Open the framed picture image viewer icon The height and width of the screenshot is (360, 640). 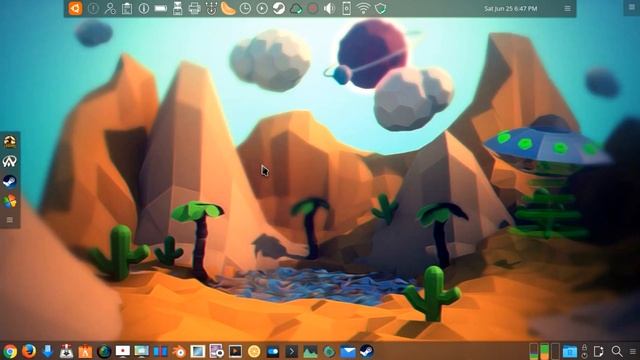pyautogui.click(x=198, y=351)
